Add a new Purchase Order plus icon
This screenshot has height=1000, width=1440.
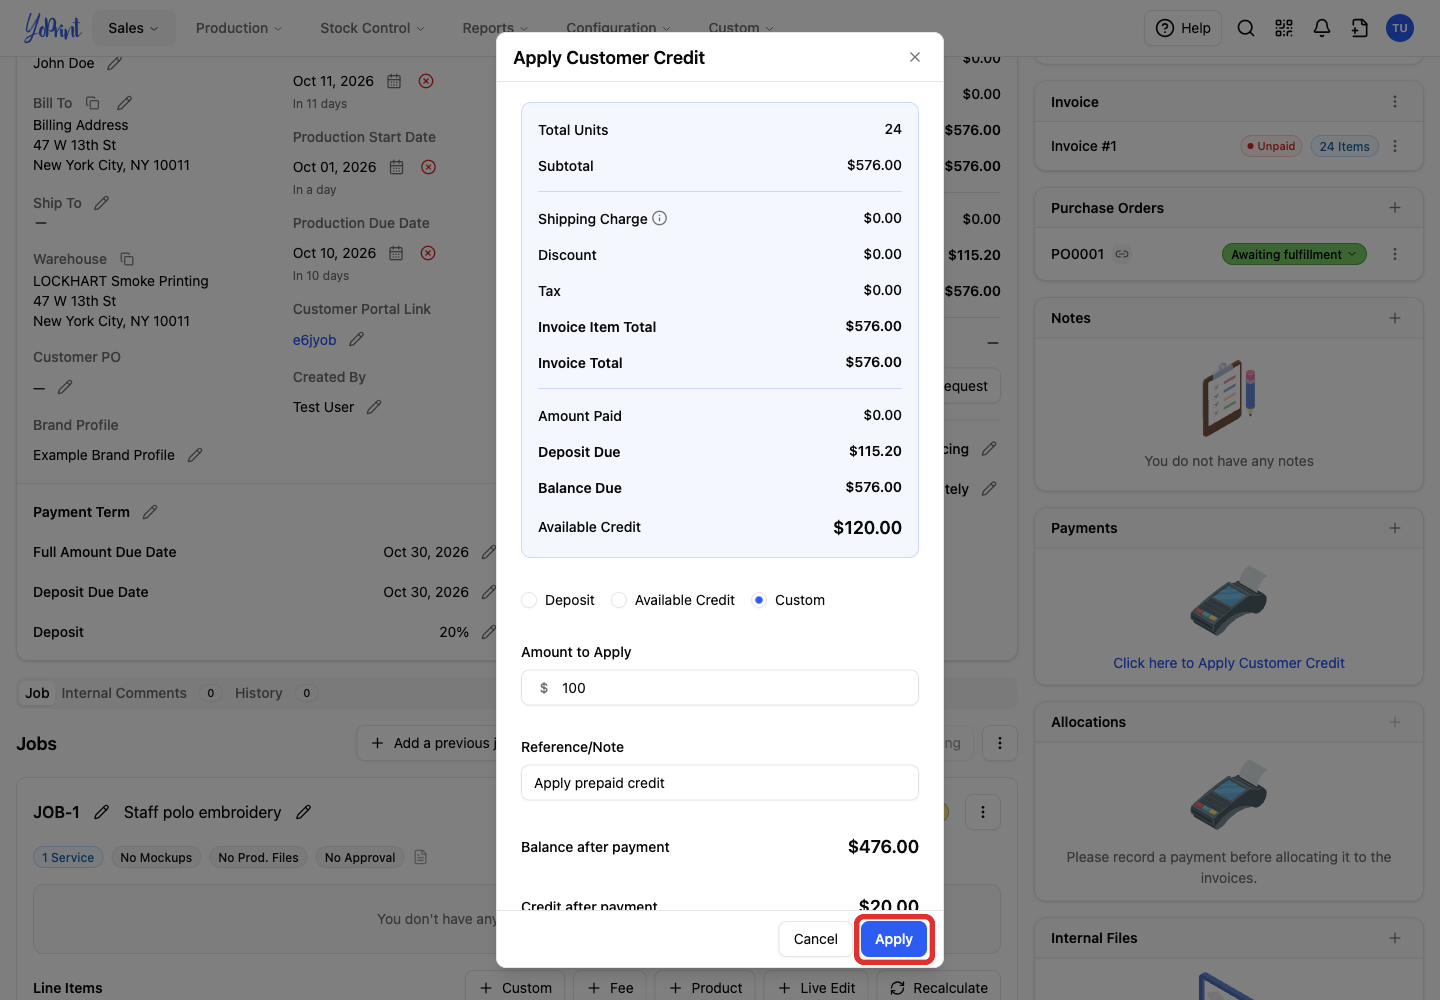click(x=1395, y=208)
